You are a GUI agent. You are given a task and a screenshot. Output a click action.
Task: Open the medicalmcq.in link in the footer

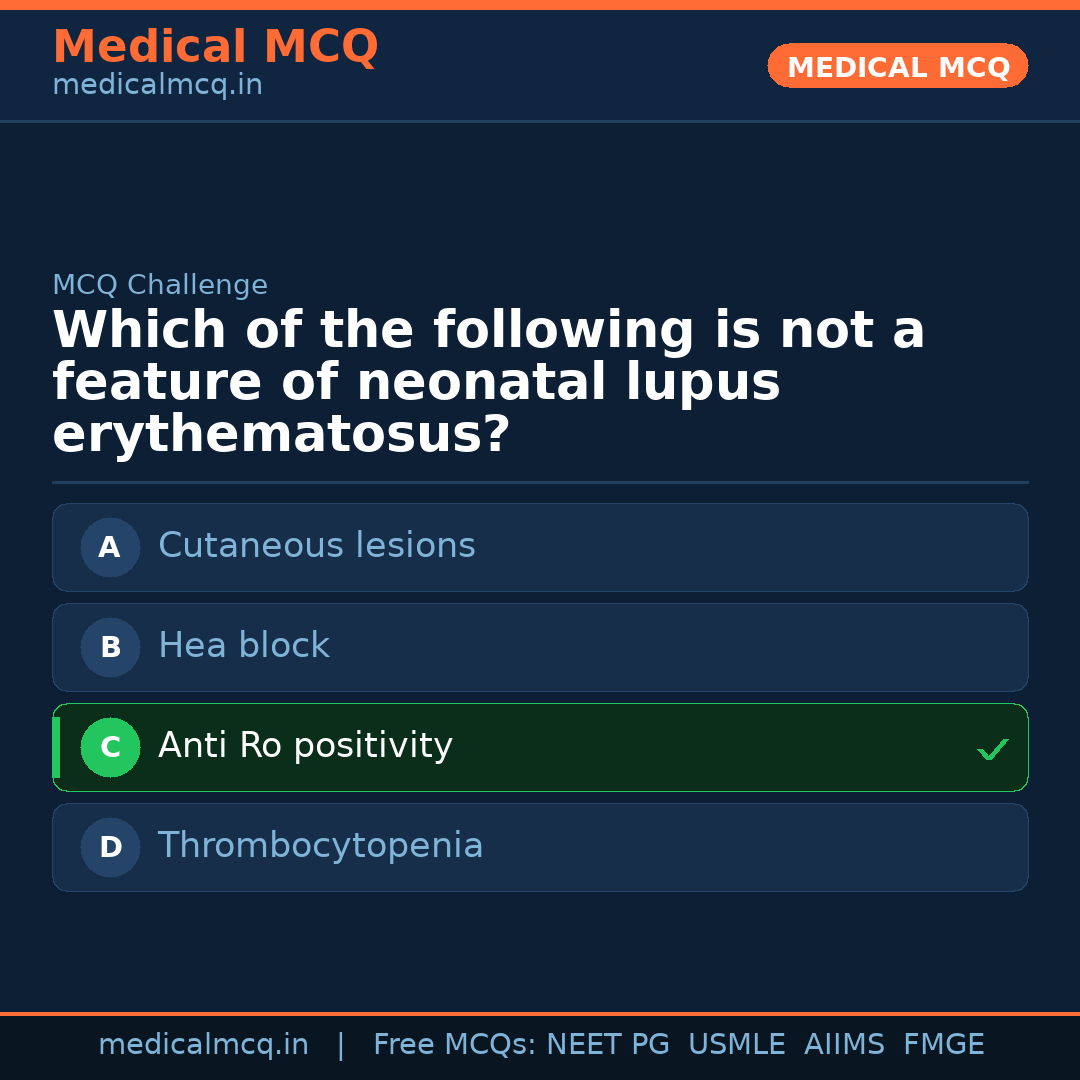click(203, 1045)
